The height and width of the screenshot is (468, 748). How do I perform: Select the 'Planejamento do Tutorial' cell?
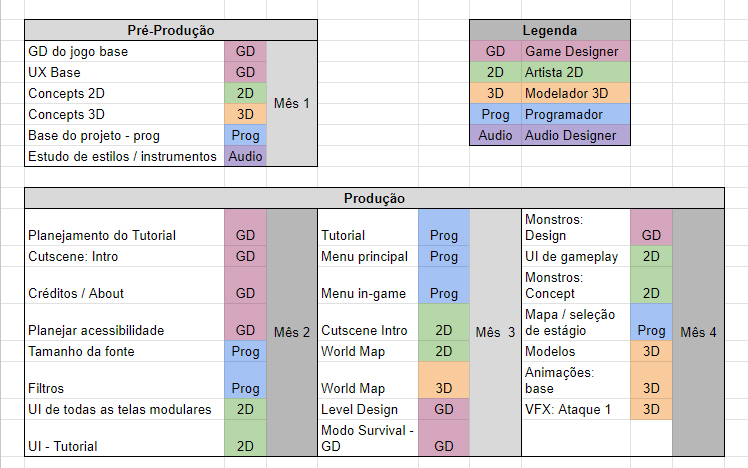coord(125,235)
